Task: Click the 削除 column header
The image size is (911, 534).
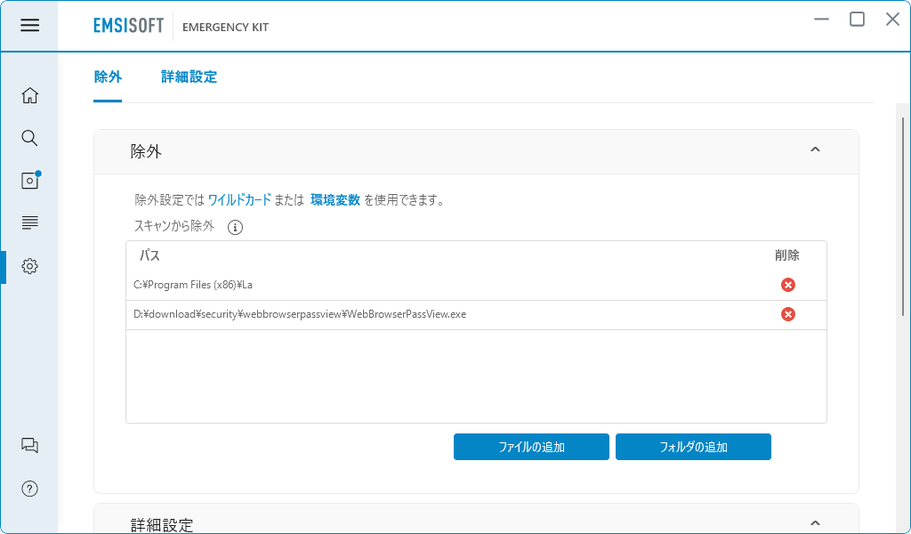Action: (x=787, y=255)
